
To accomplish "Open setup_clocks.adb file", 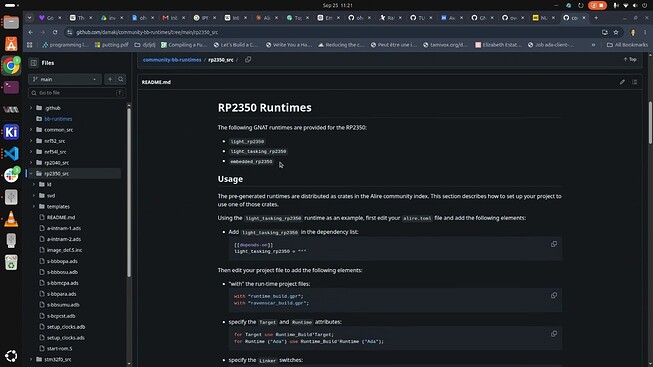I will pyautogui.click(x=66, y=327).
